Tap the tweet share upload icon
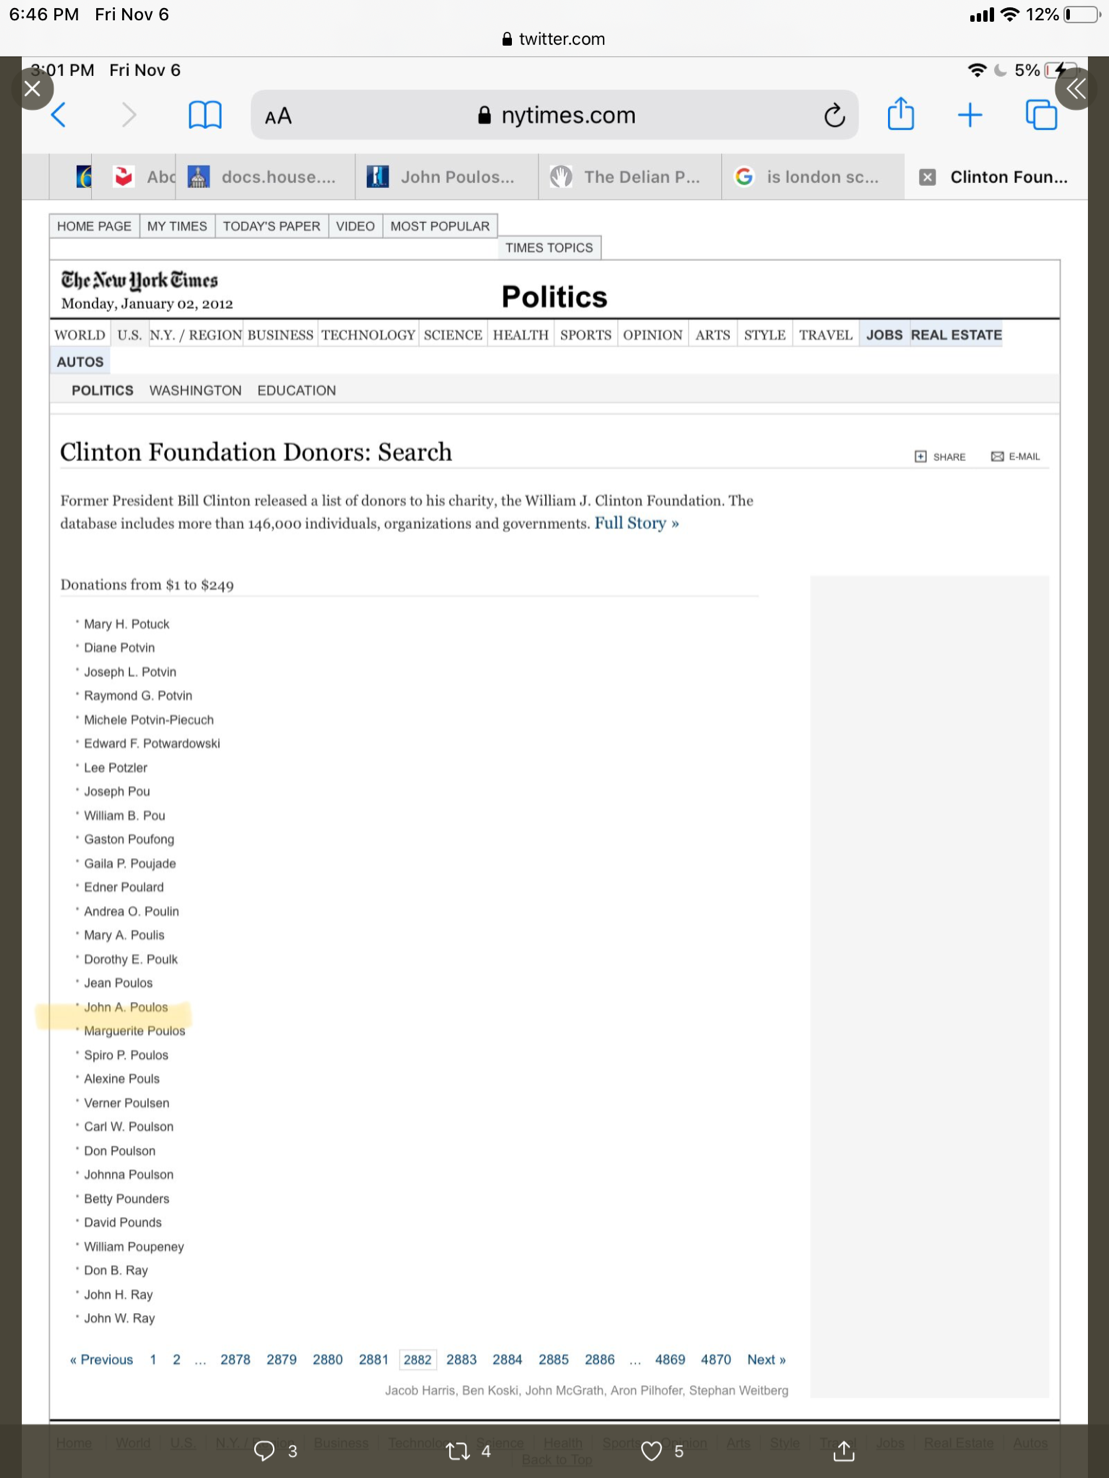 (x=844, y=1451)
